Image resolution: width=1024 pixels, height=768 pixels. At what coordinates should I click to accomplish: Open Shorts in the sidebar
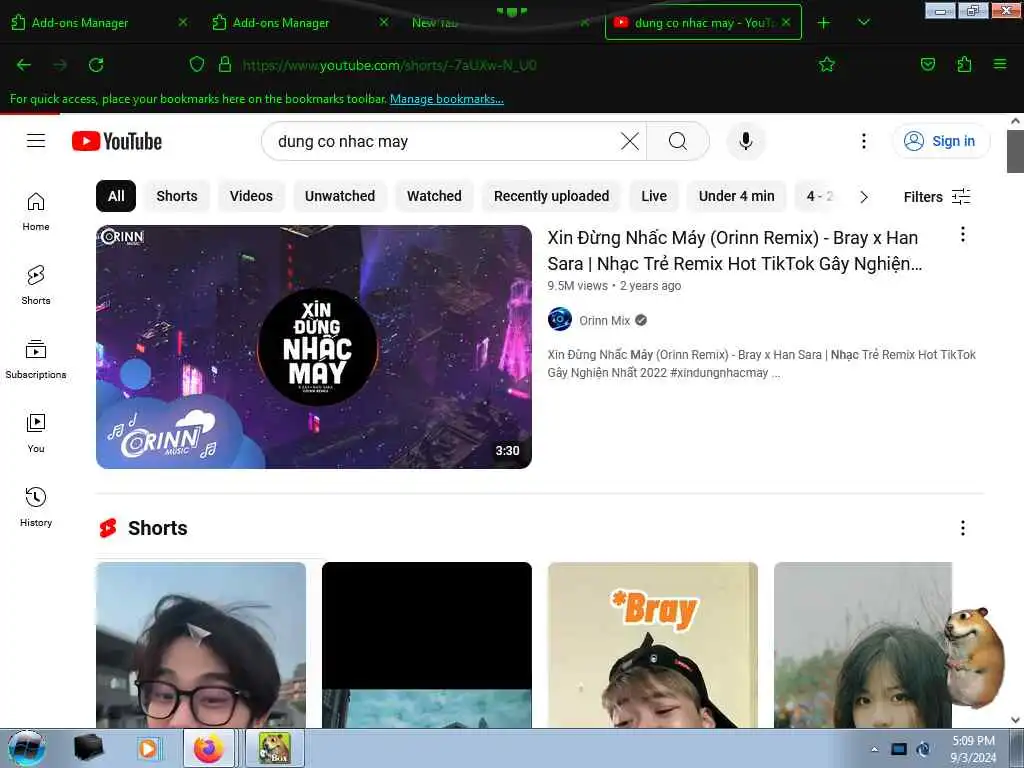pos(36,285)
